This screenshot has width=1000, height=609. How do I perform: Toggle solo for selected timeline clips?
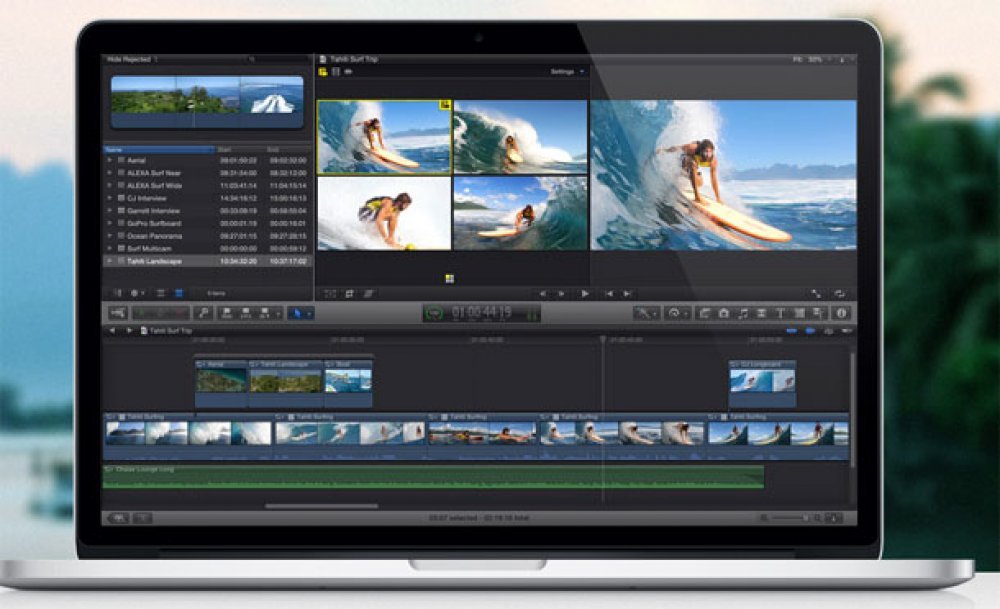click(828, 331)
